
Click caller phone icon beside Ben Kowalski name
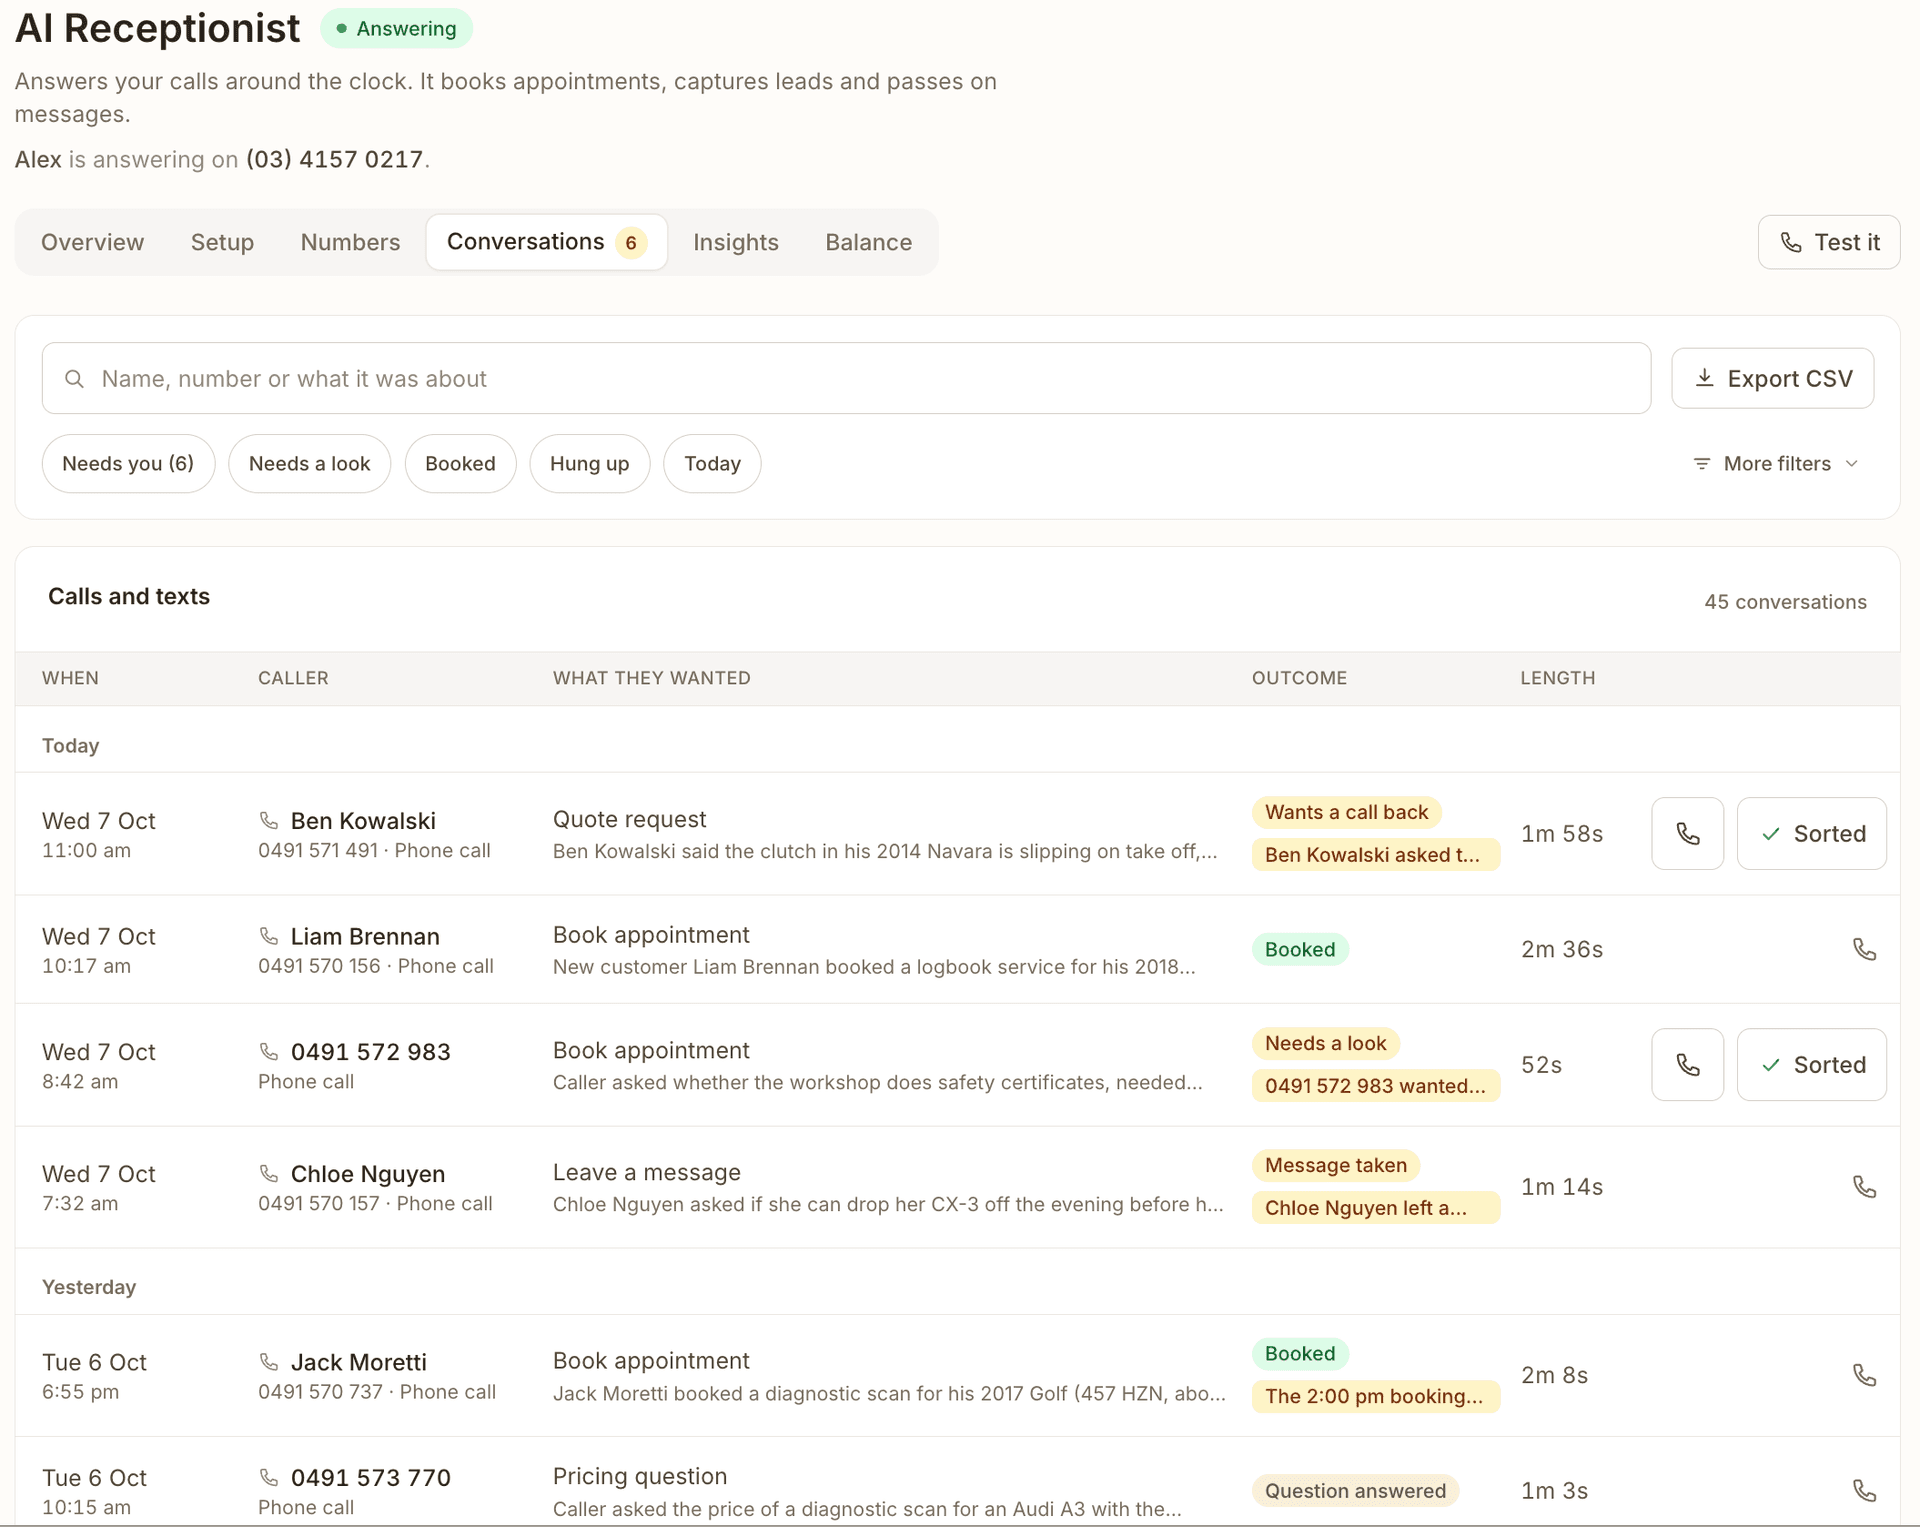[x=269, y=820]
